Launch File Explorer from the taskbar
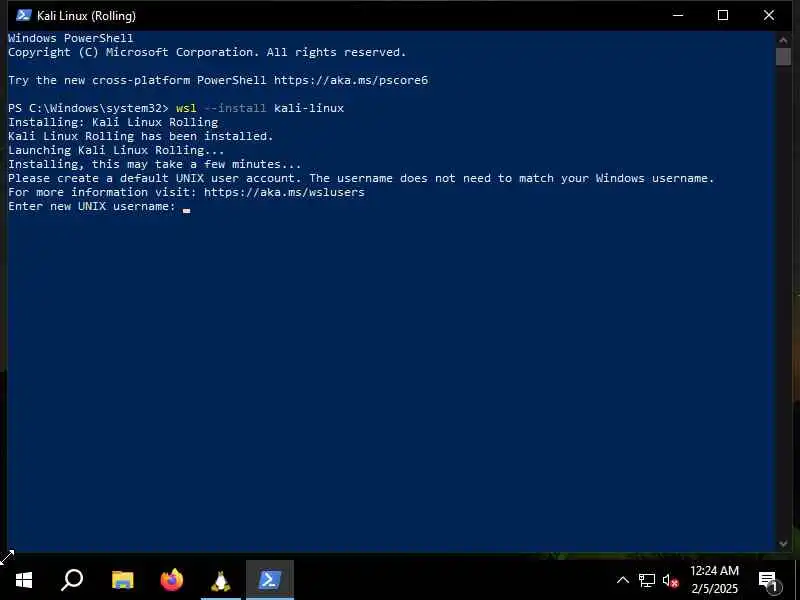This screenshot has width=800, height=600. point(122,580)
